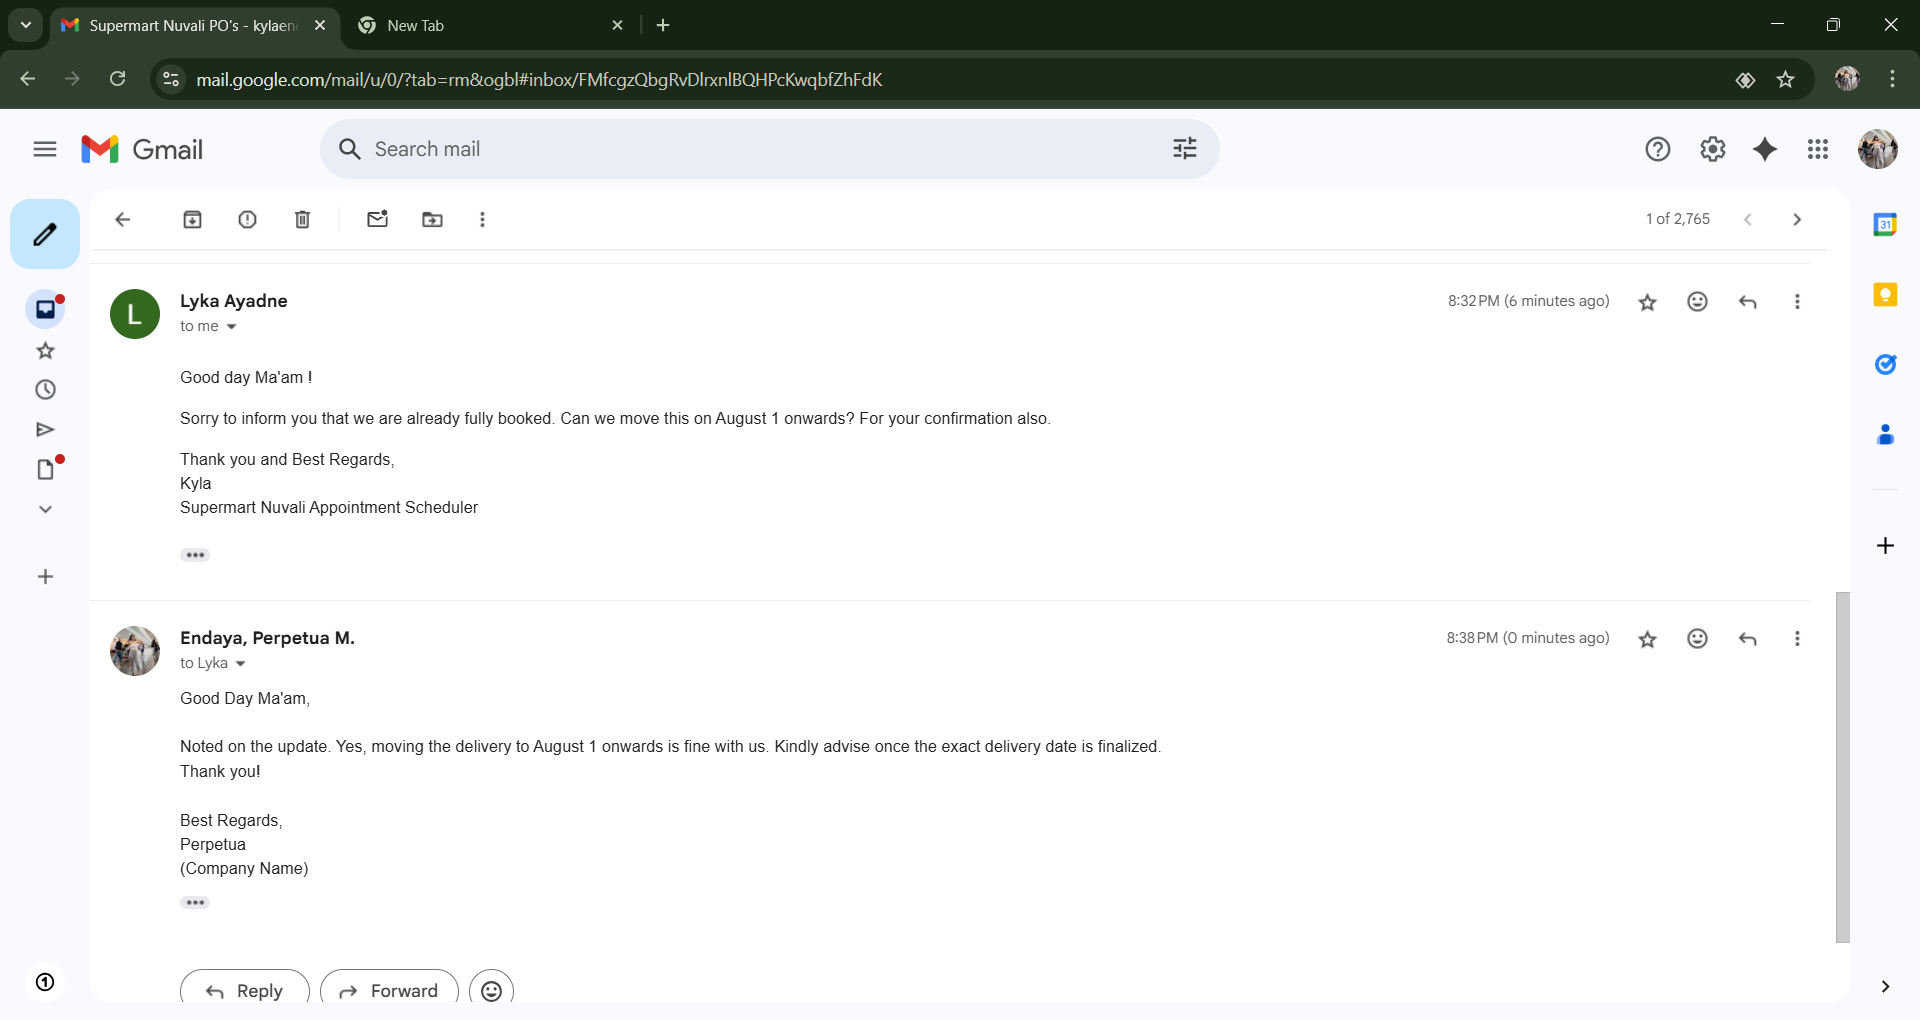Get add-ons with side panel plus

point(1885,545)
